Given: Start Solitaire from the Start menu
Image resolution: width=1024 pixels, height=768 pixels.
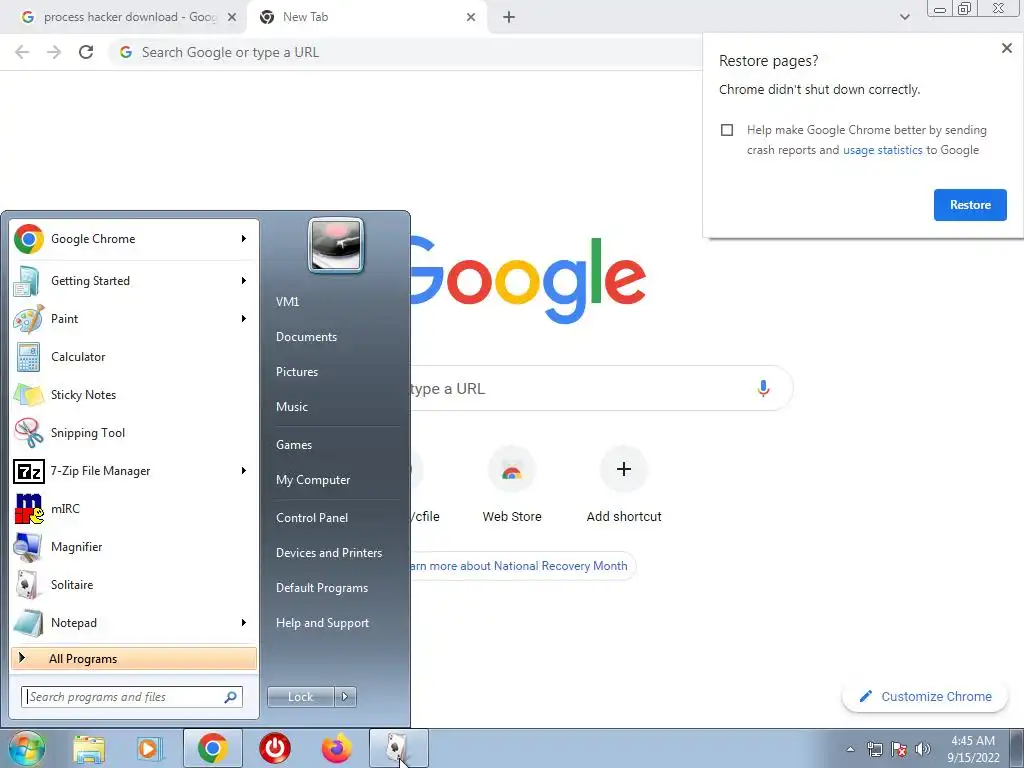Looking at the screenshot, I should pyautogui.click(x=134, y=584).
